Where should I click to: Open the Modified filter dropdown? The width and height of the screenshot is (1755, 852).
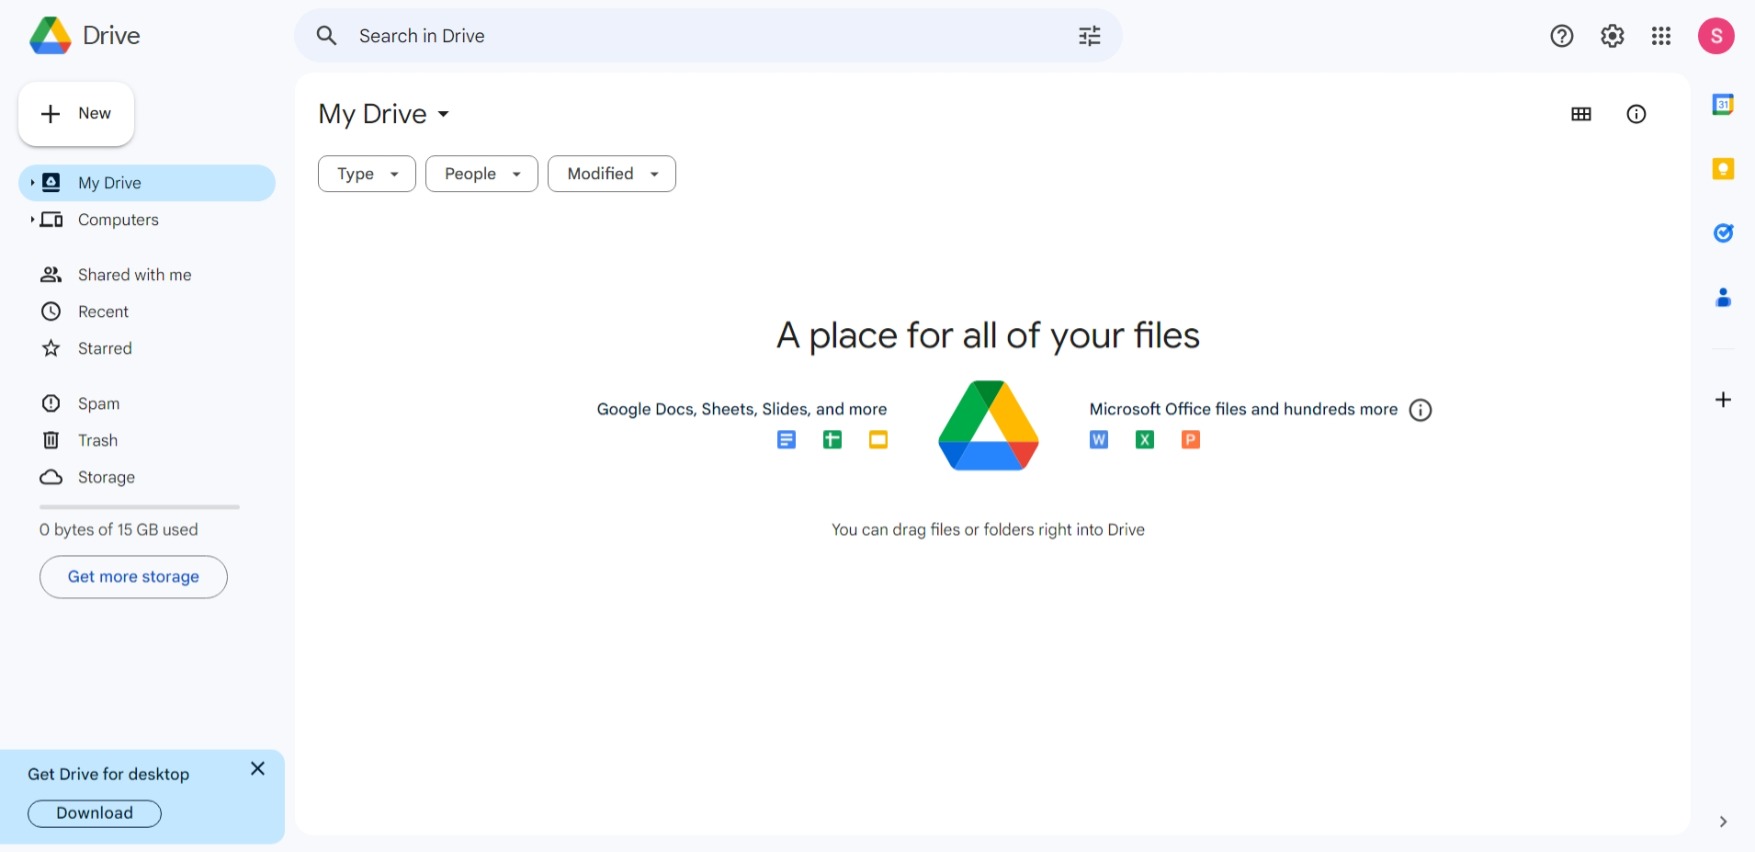click(612, 174)
